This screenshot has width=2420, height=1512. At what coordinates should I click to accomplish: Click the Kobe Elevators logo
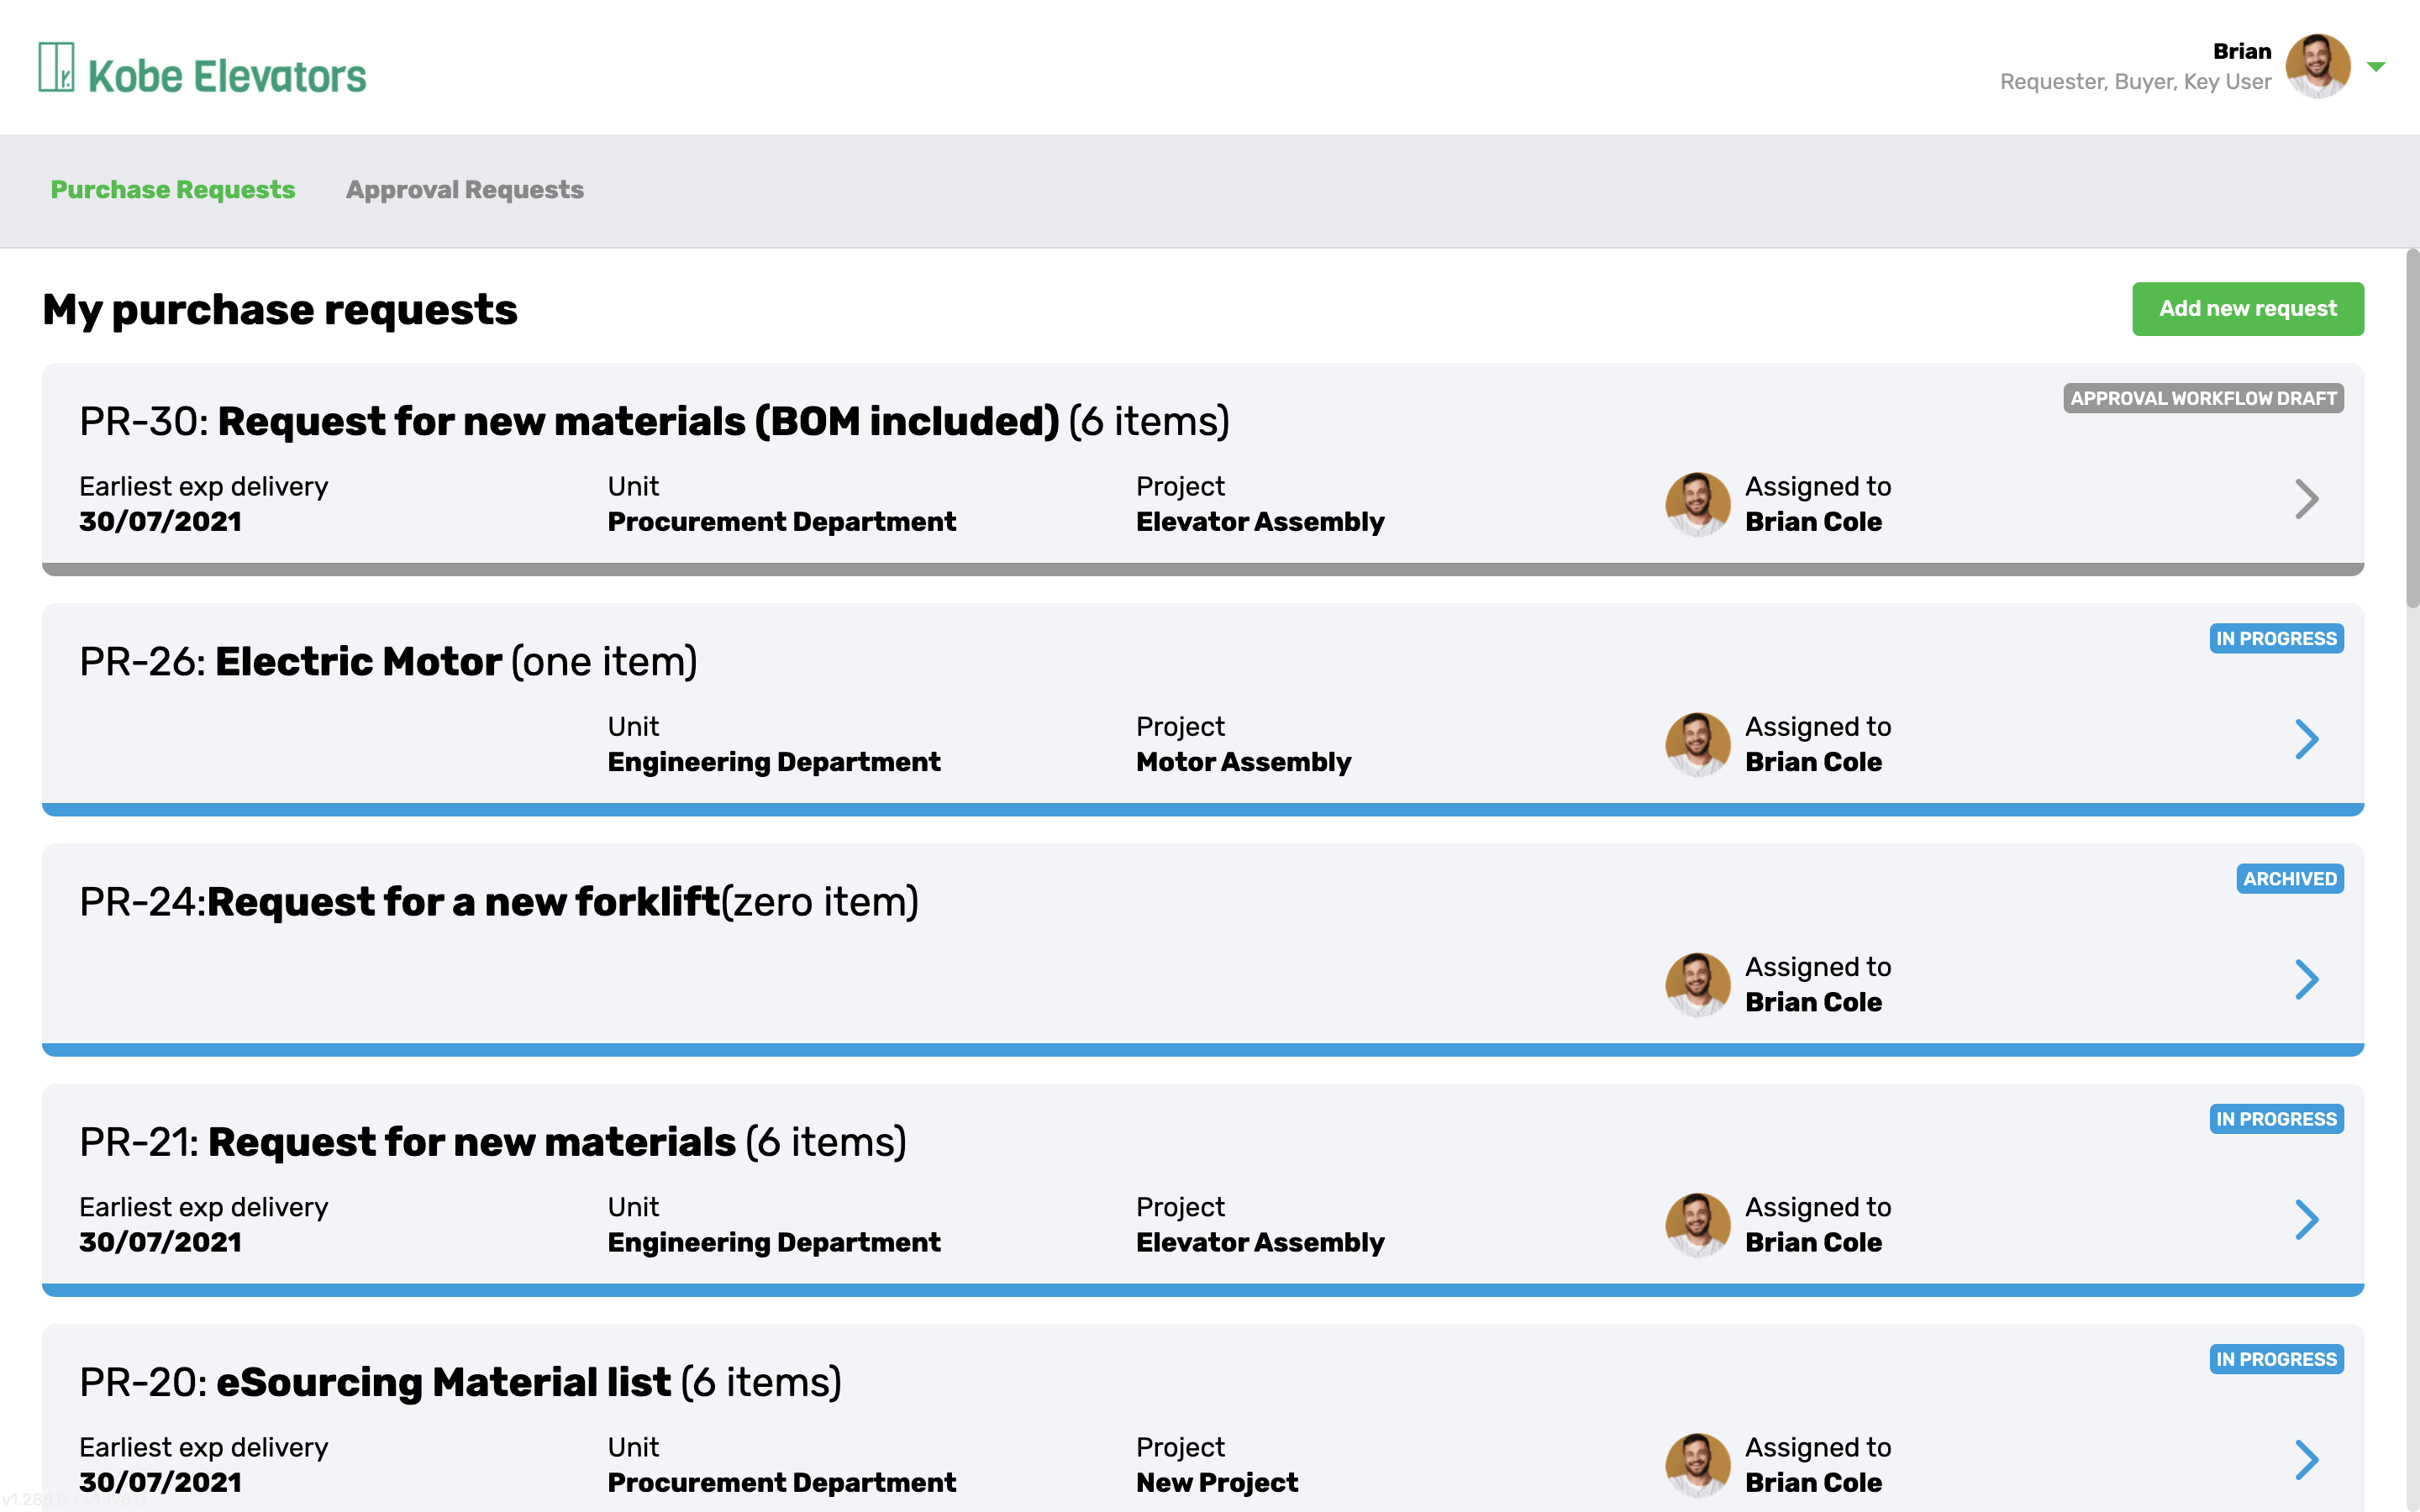[200, 68]
